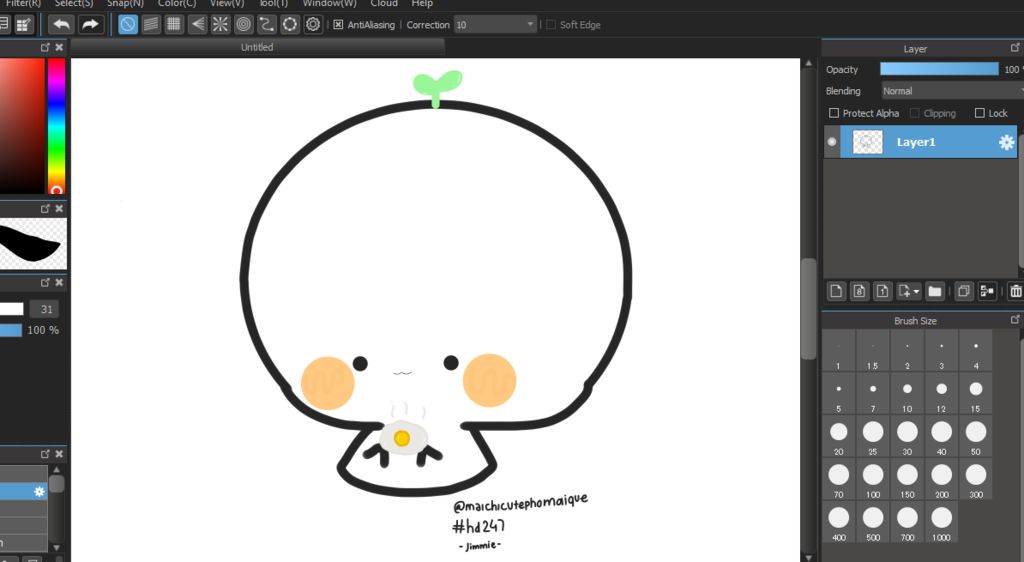This screenshot has width=1024, height=562.
Task: Close the brush control panel showing 31
Action: [59, 283]
